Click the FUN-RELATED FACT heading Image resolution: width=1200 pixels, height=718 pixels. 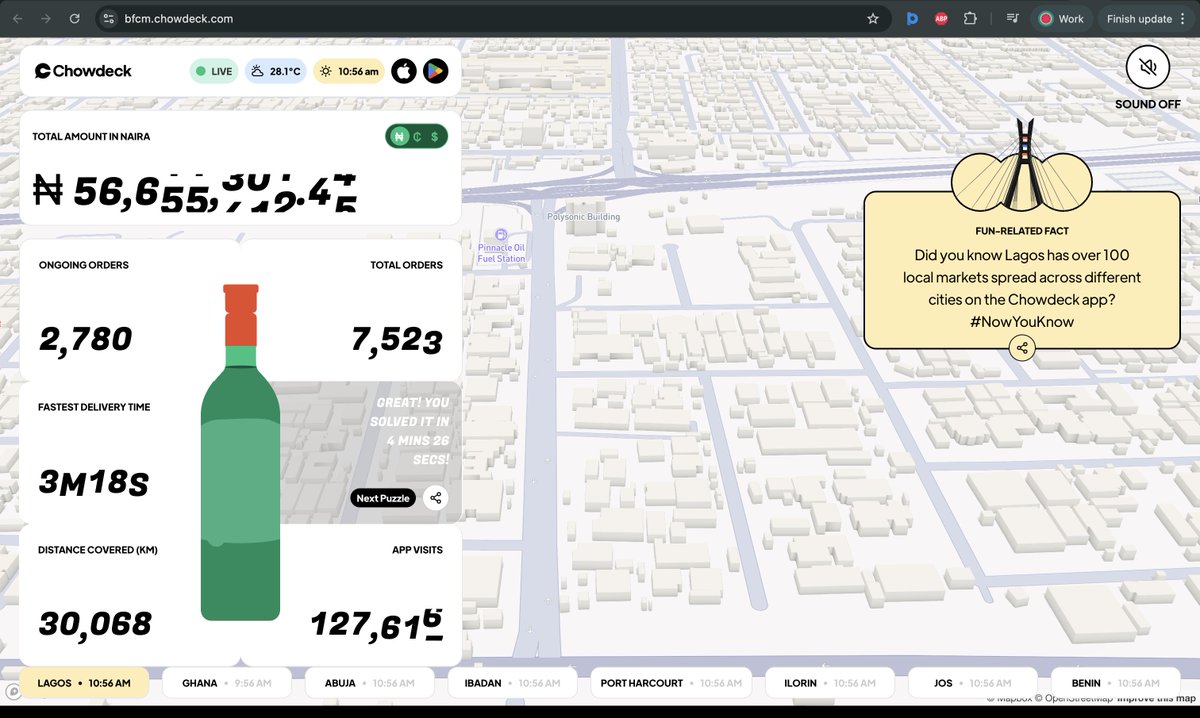click(x=1022, y=231)
